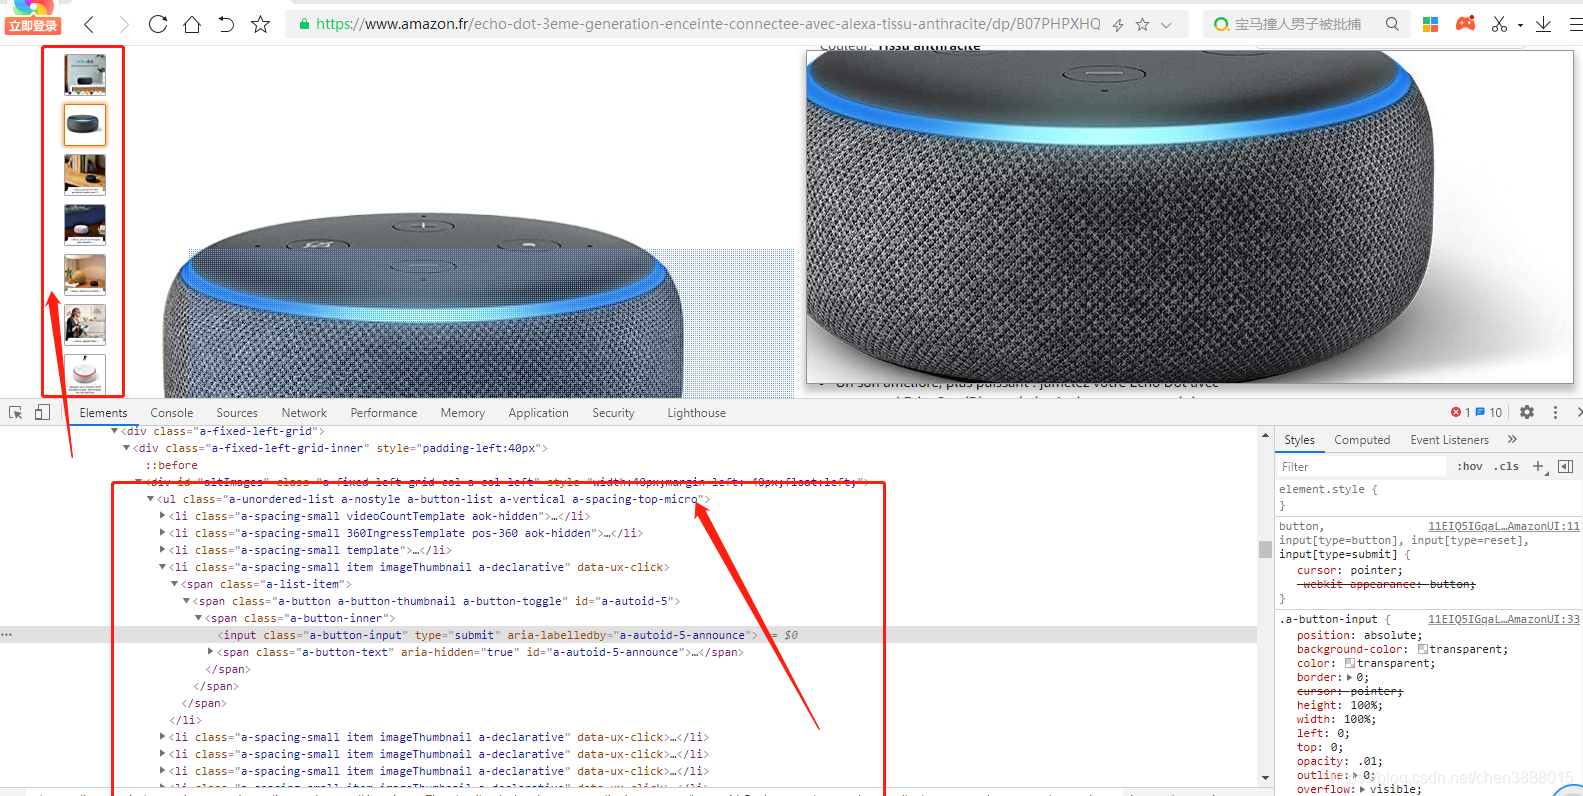Open the address bar dropdown chevron
The width and height of the screenshot is (1583, 796).
(x=1166, y=25)
